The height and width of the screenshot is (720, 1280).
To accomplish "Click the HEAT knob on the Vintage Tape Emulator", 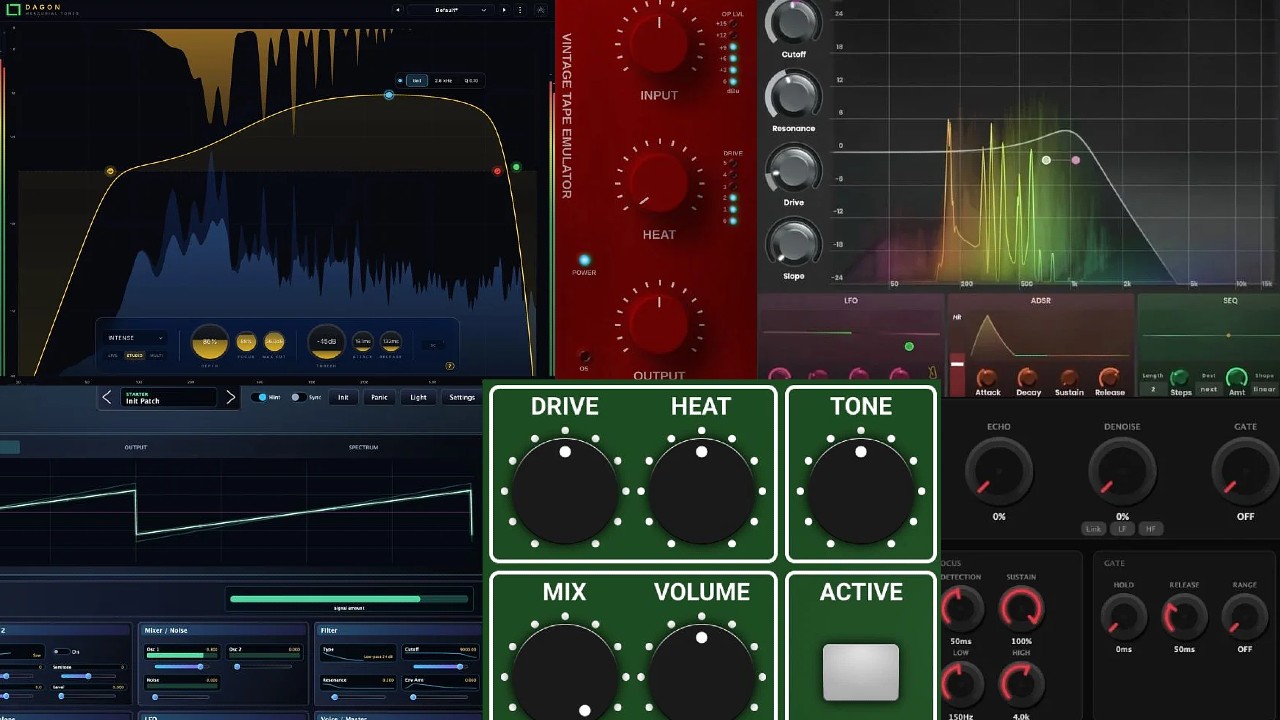I will [x=659, y=181].
